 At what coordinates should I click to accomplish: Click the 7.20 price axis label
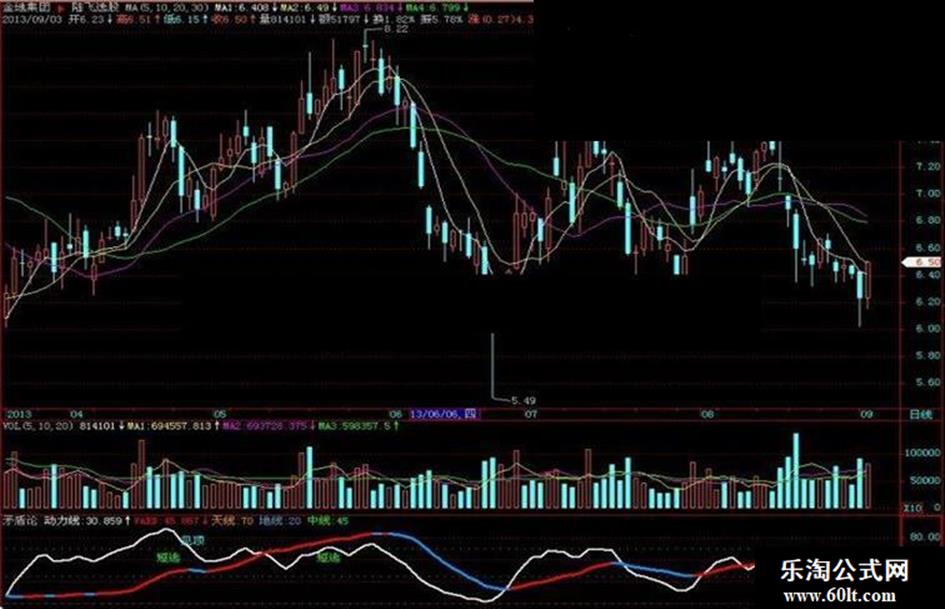click(x=927, y=166)
